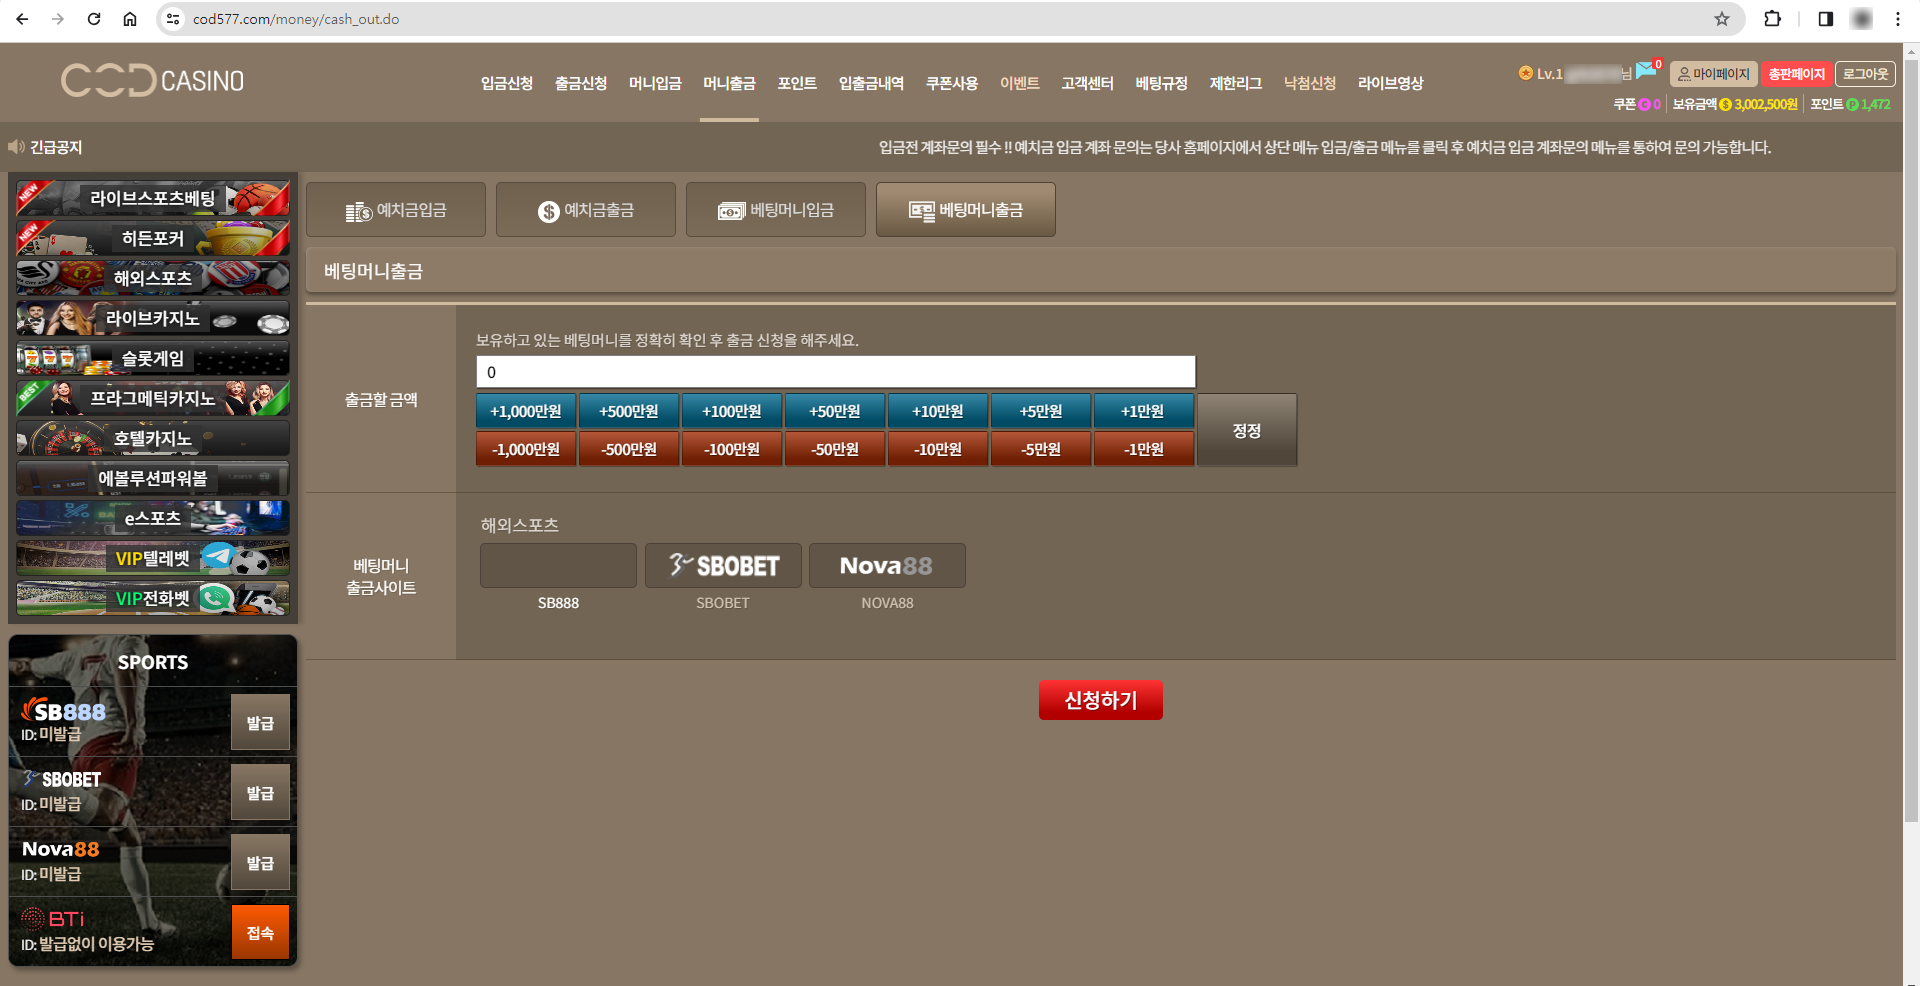Select the 포인트 menu item

pyautogui.click(x=797, y=83)
